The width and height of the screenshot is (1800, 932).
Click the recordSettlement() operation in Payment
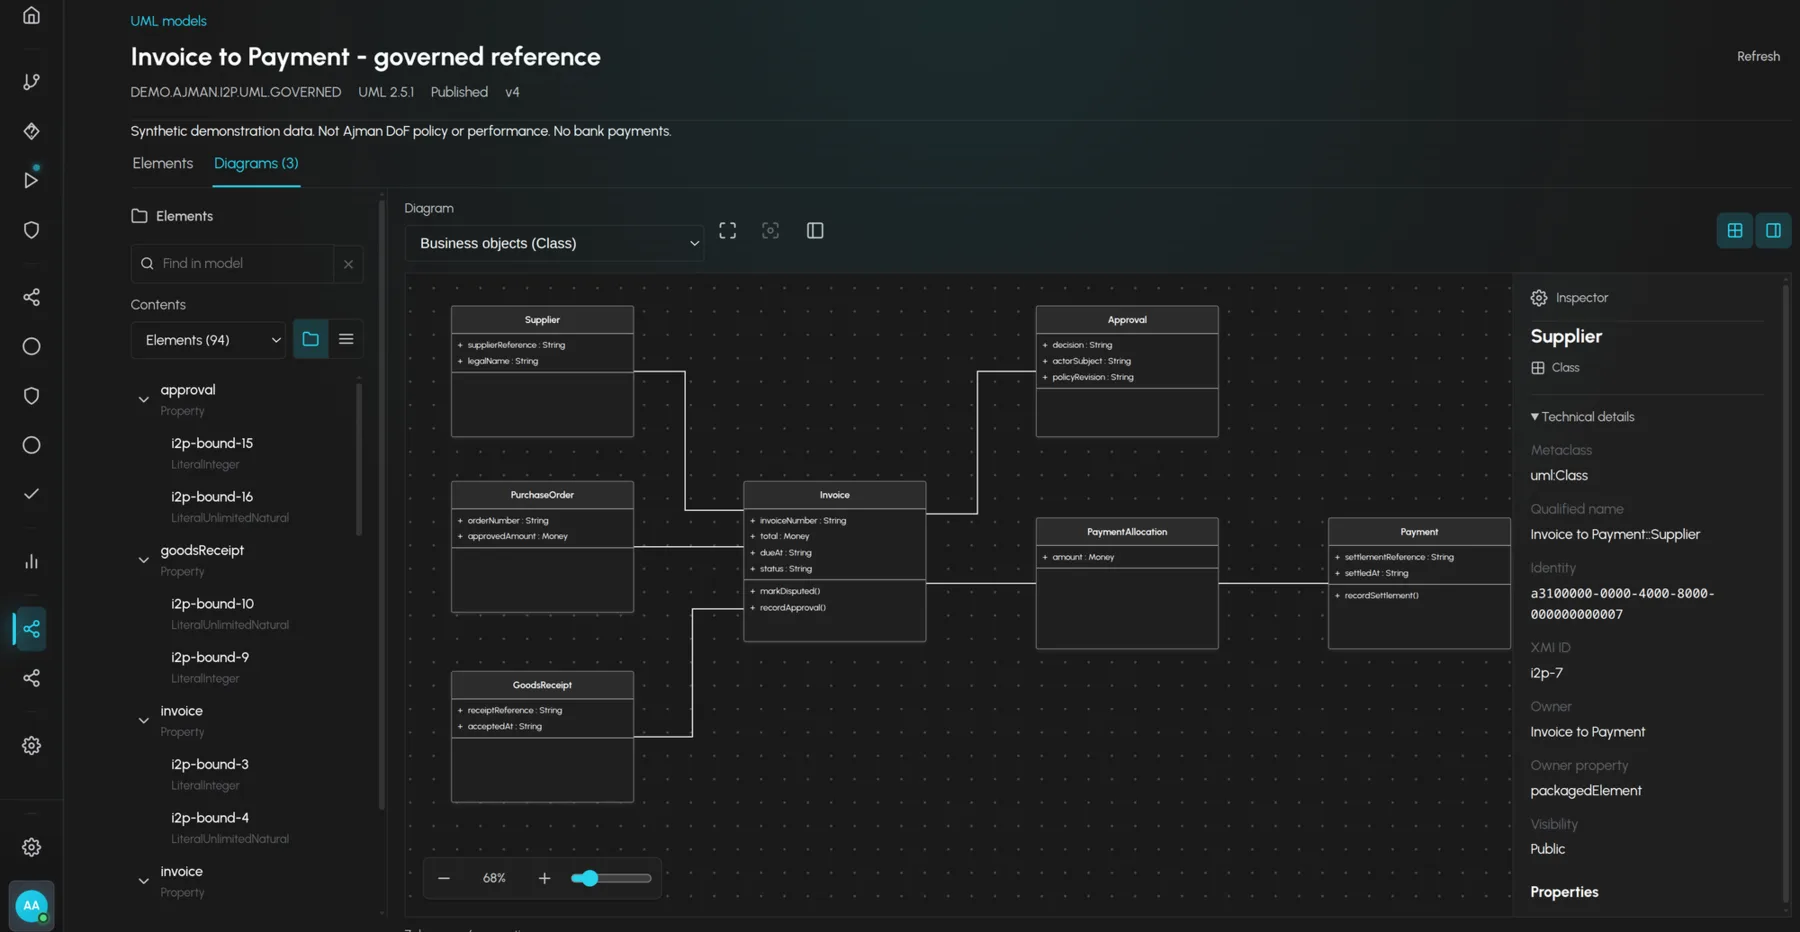point(1381,596)
